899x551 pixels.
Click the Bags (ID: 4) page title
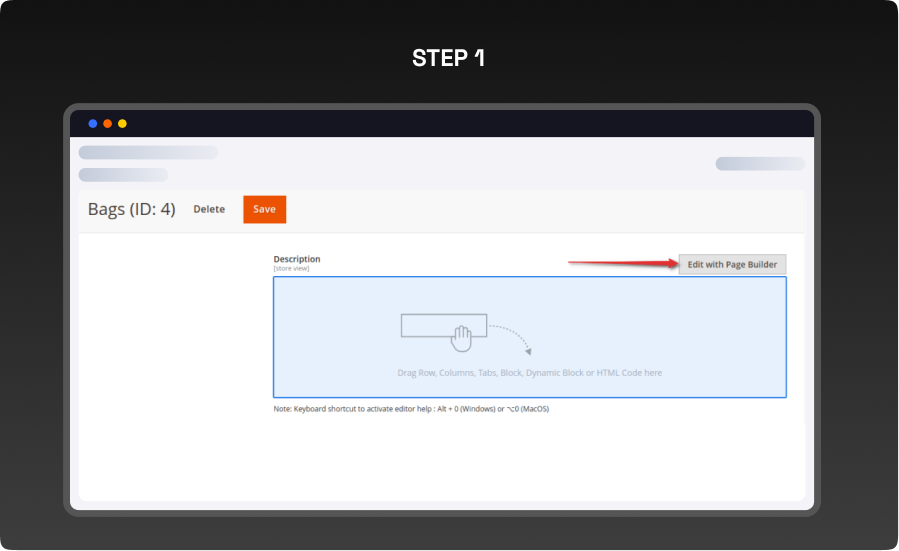[x=132, y=209]
